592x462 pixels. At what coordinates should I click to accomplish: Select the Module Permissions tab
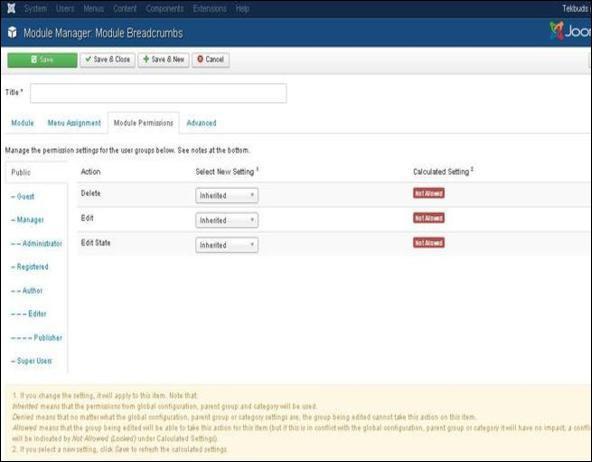tap(143, 123)
